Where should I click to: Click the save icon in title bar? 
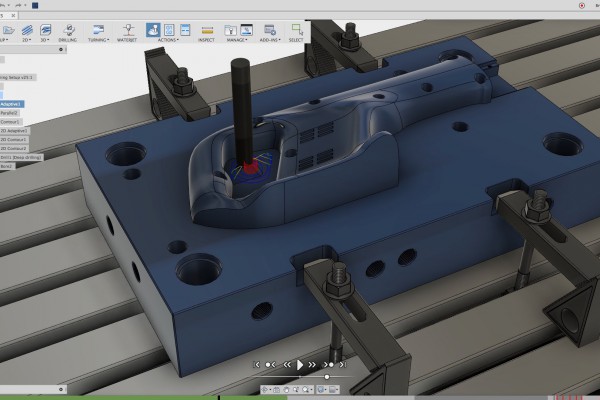pos(35,5)
